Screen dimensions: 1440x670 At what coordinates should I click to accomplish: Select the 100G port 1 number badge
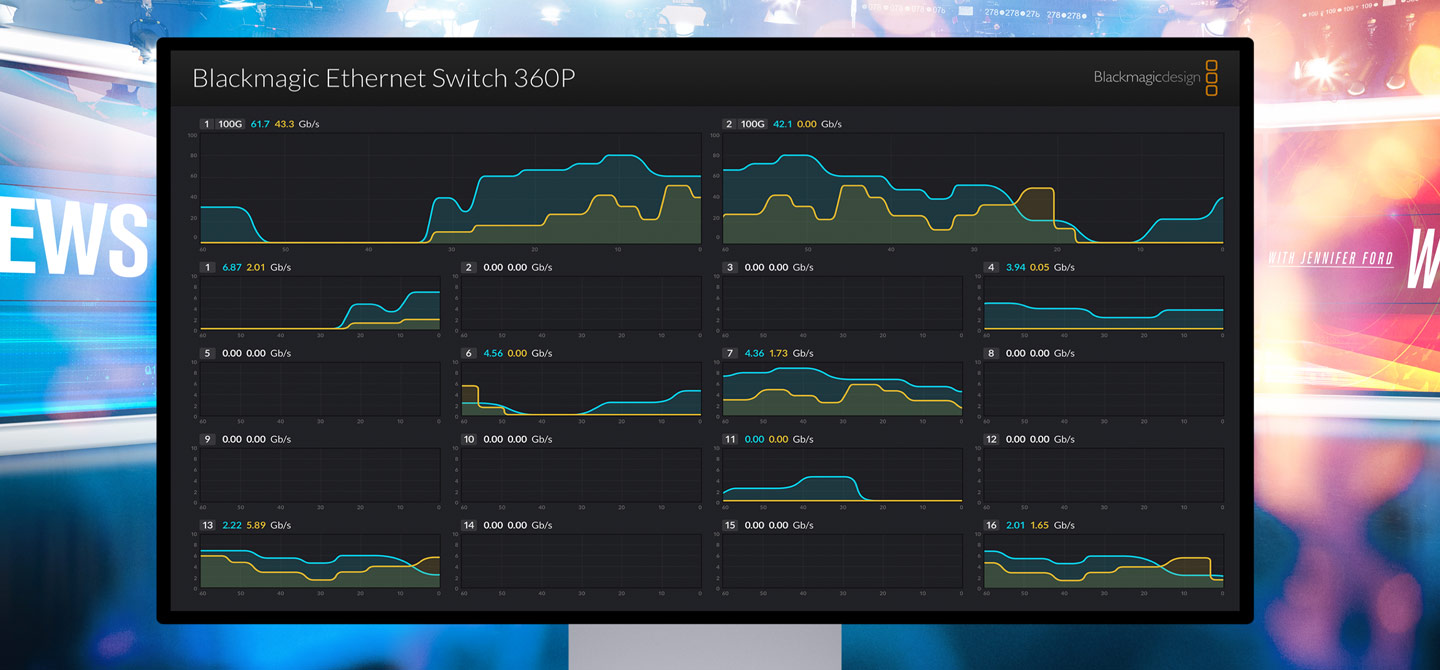(x=207, y=124)
